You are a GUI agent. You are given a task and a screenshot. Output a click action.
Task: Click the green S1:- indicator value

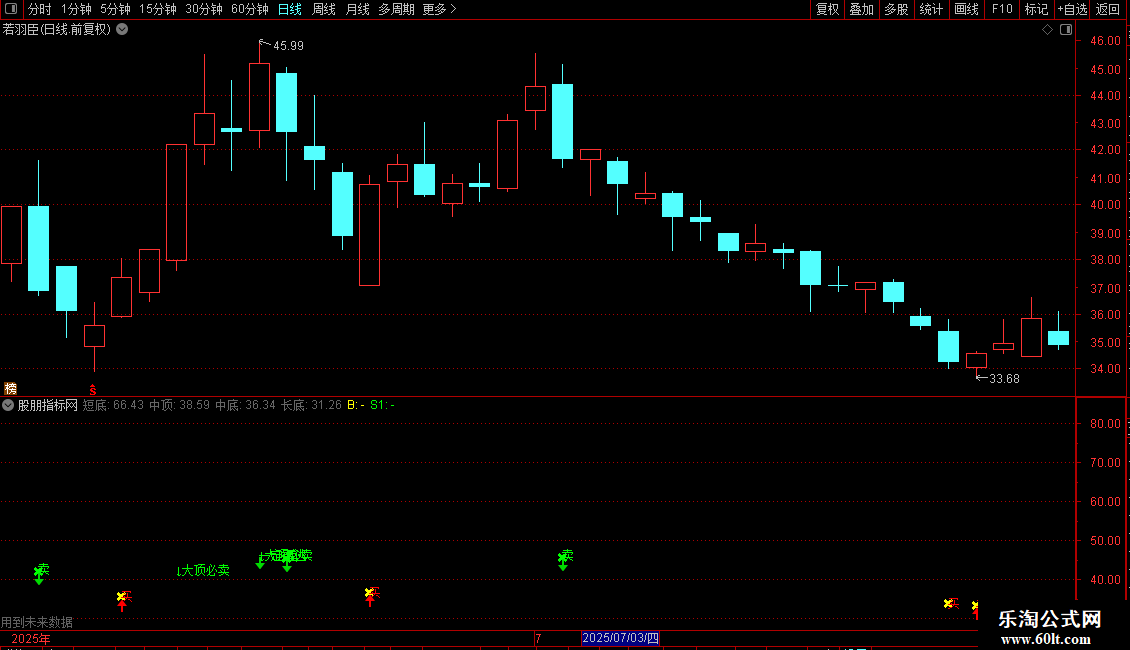click(382, 405)
